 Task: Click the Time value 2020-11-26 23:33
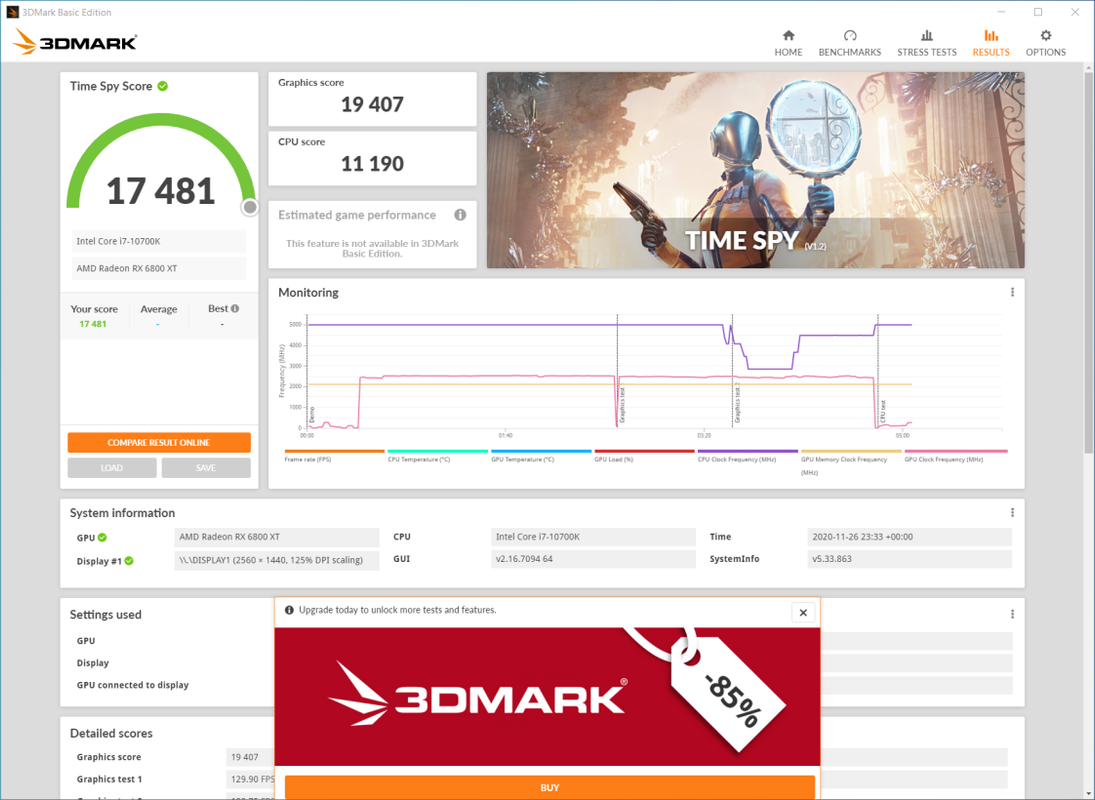click(909, 537)
